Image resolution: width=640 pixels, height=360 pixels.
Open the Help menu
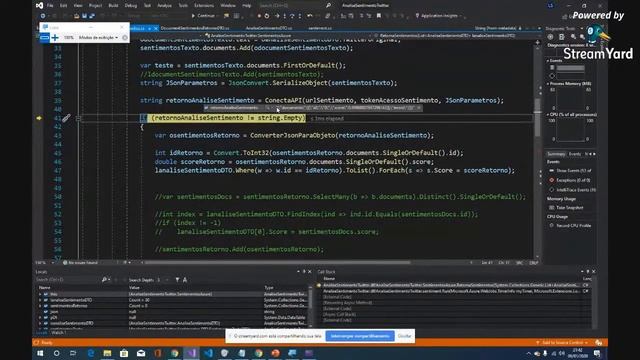(x=247, y=6)
